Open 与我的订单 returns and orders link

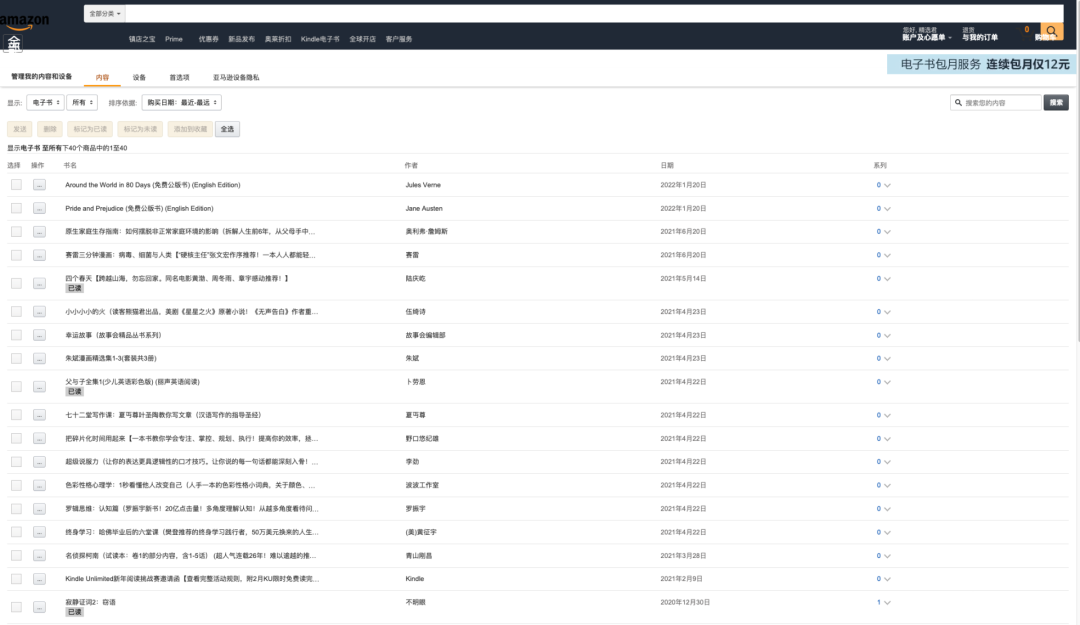(979, 34)
